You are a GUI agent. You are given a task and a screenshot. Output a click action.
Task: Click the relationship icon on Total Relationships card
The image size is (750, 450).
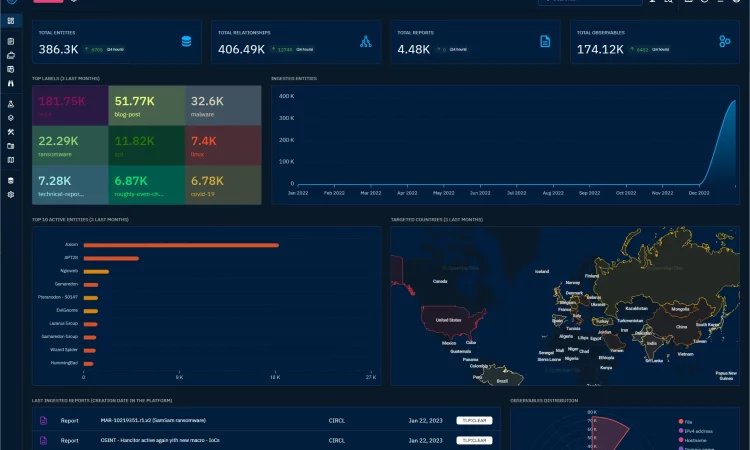coord(366,42)
